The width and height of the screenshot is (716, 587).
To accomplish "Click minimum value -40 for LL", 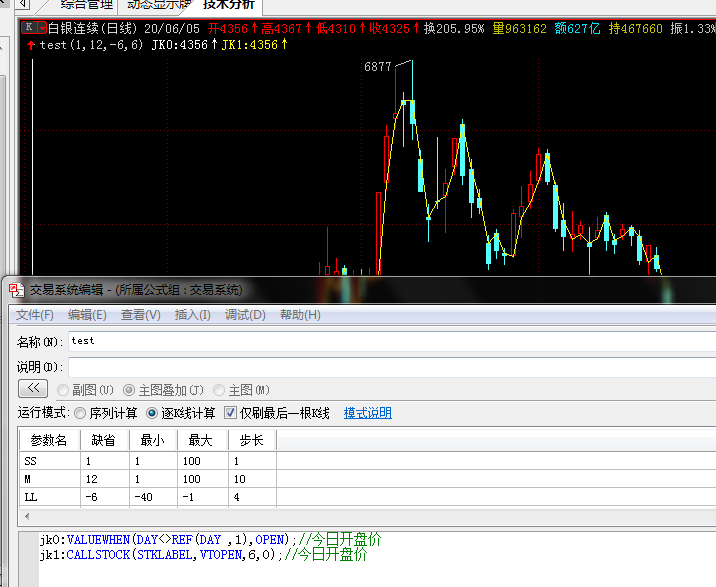I will (153, 497).
